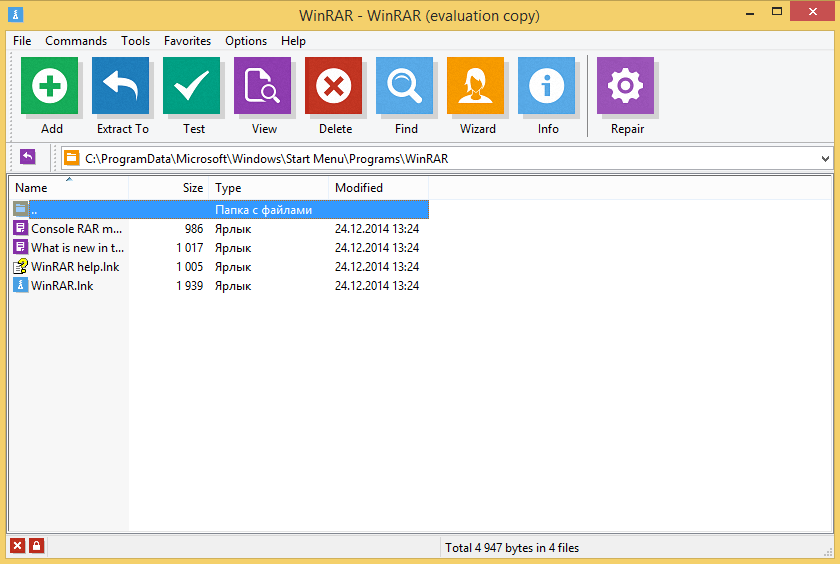Viewport: 840px width, 564px height.
Task: Open the Find tool
Action: pyautogui.click(x=404, y=86)
